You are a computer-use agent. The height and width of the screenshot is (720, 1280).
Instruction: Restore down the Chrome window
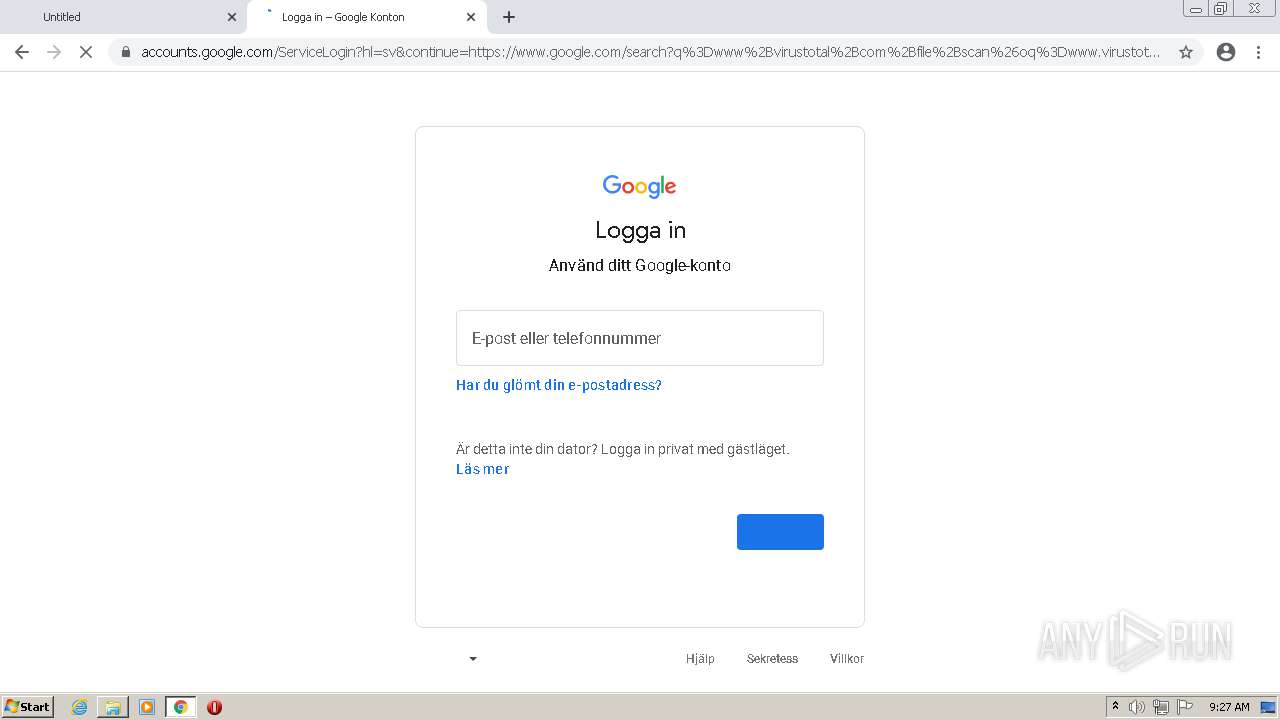(x=1221, y=9)
